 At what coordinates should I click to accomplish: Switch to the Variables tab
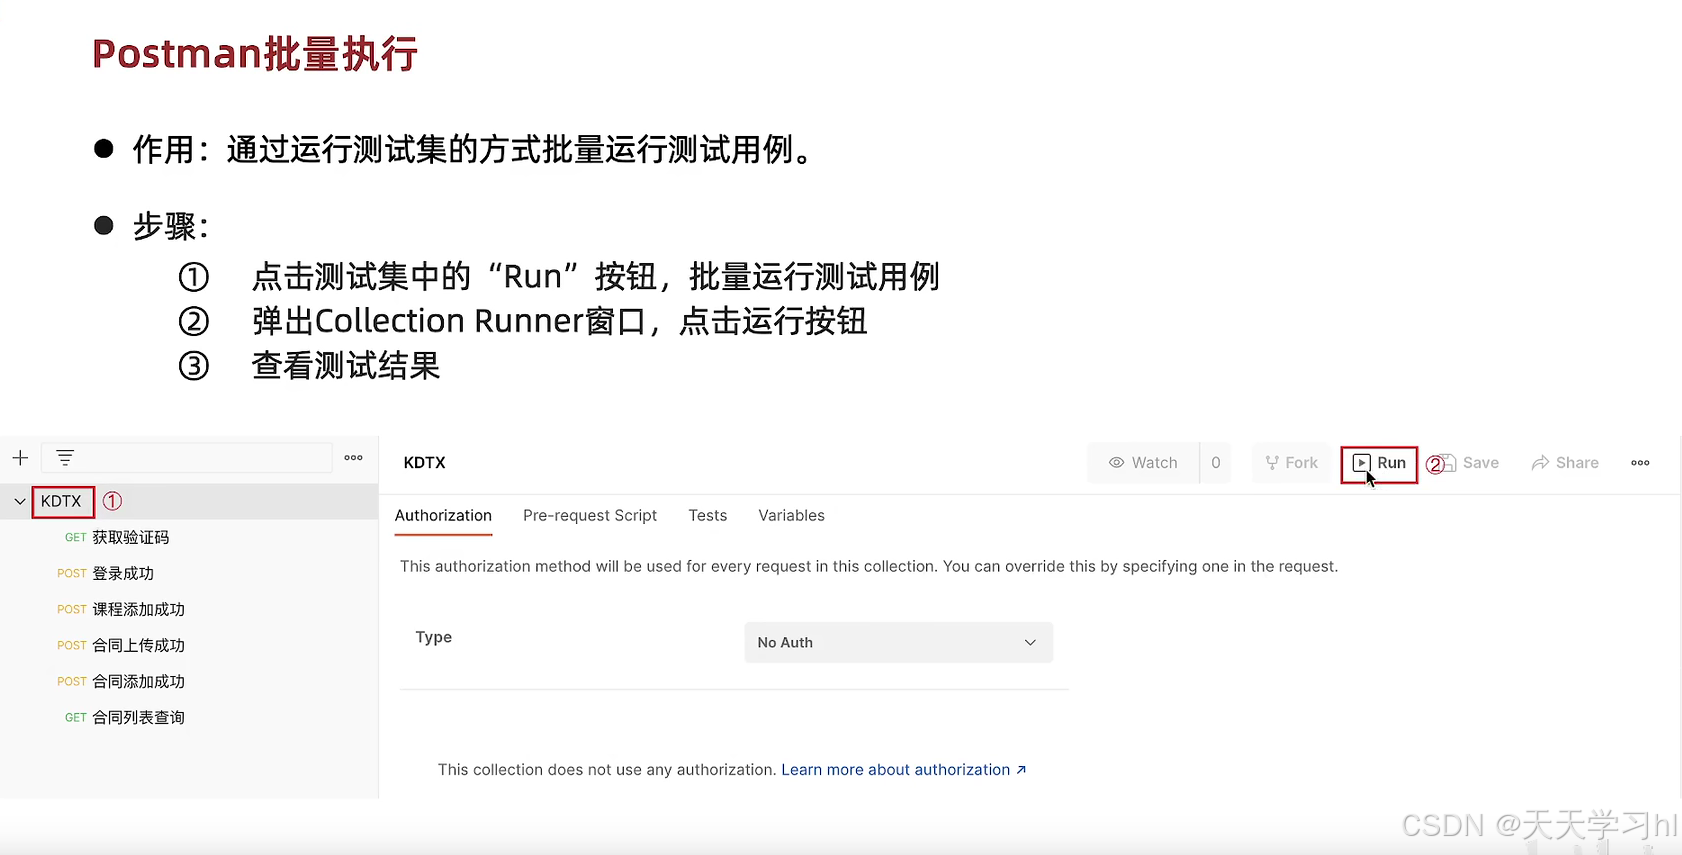click(x=791, y=516)
